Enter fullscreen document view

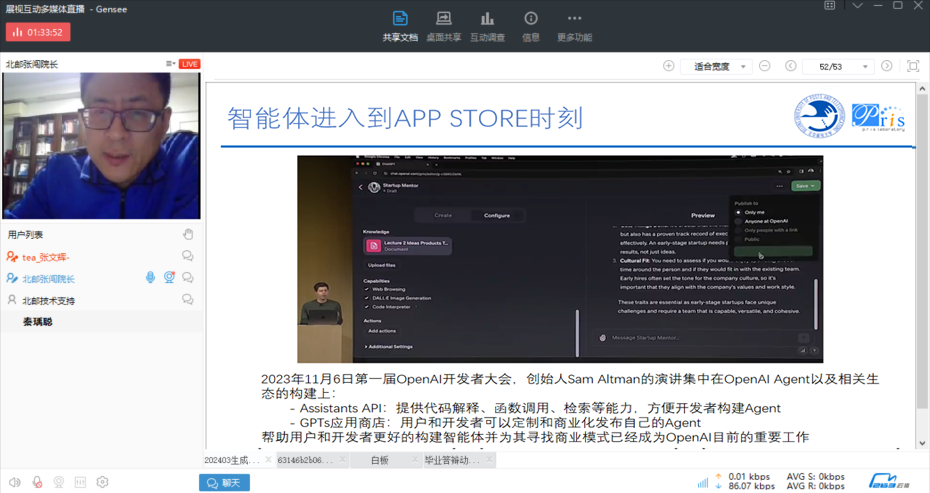tap(913, 66)
